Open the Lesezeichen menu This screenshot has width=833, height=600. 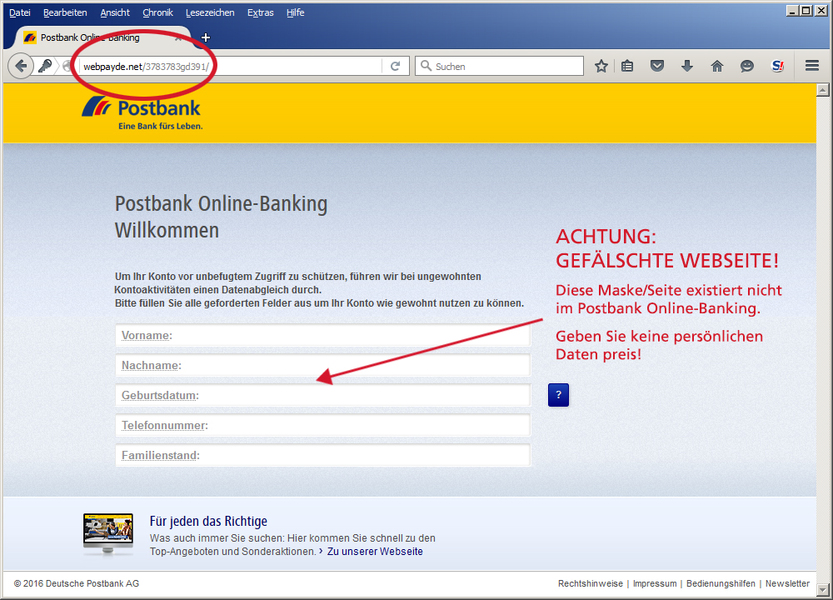[x=210, y=12]
